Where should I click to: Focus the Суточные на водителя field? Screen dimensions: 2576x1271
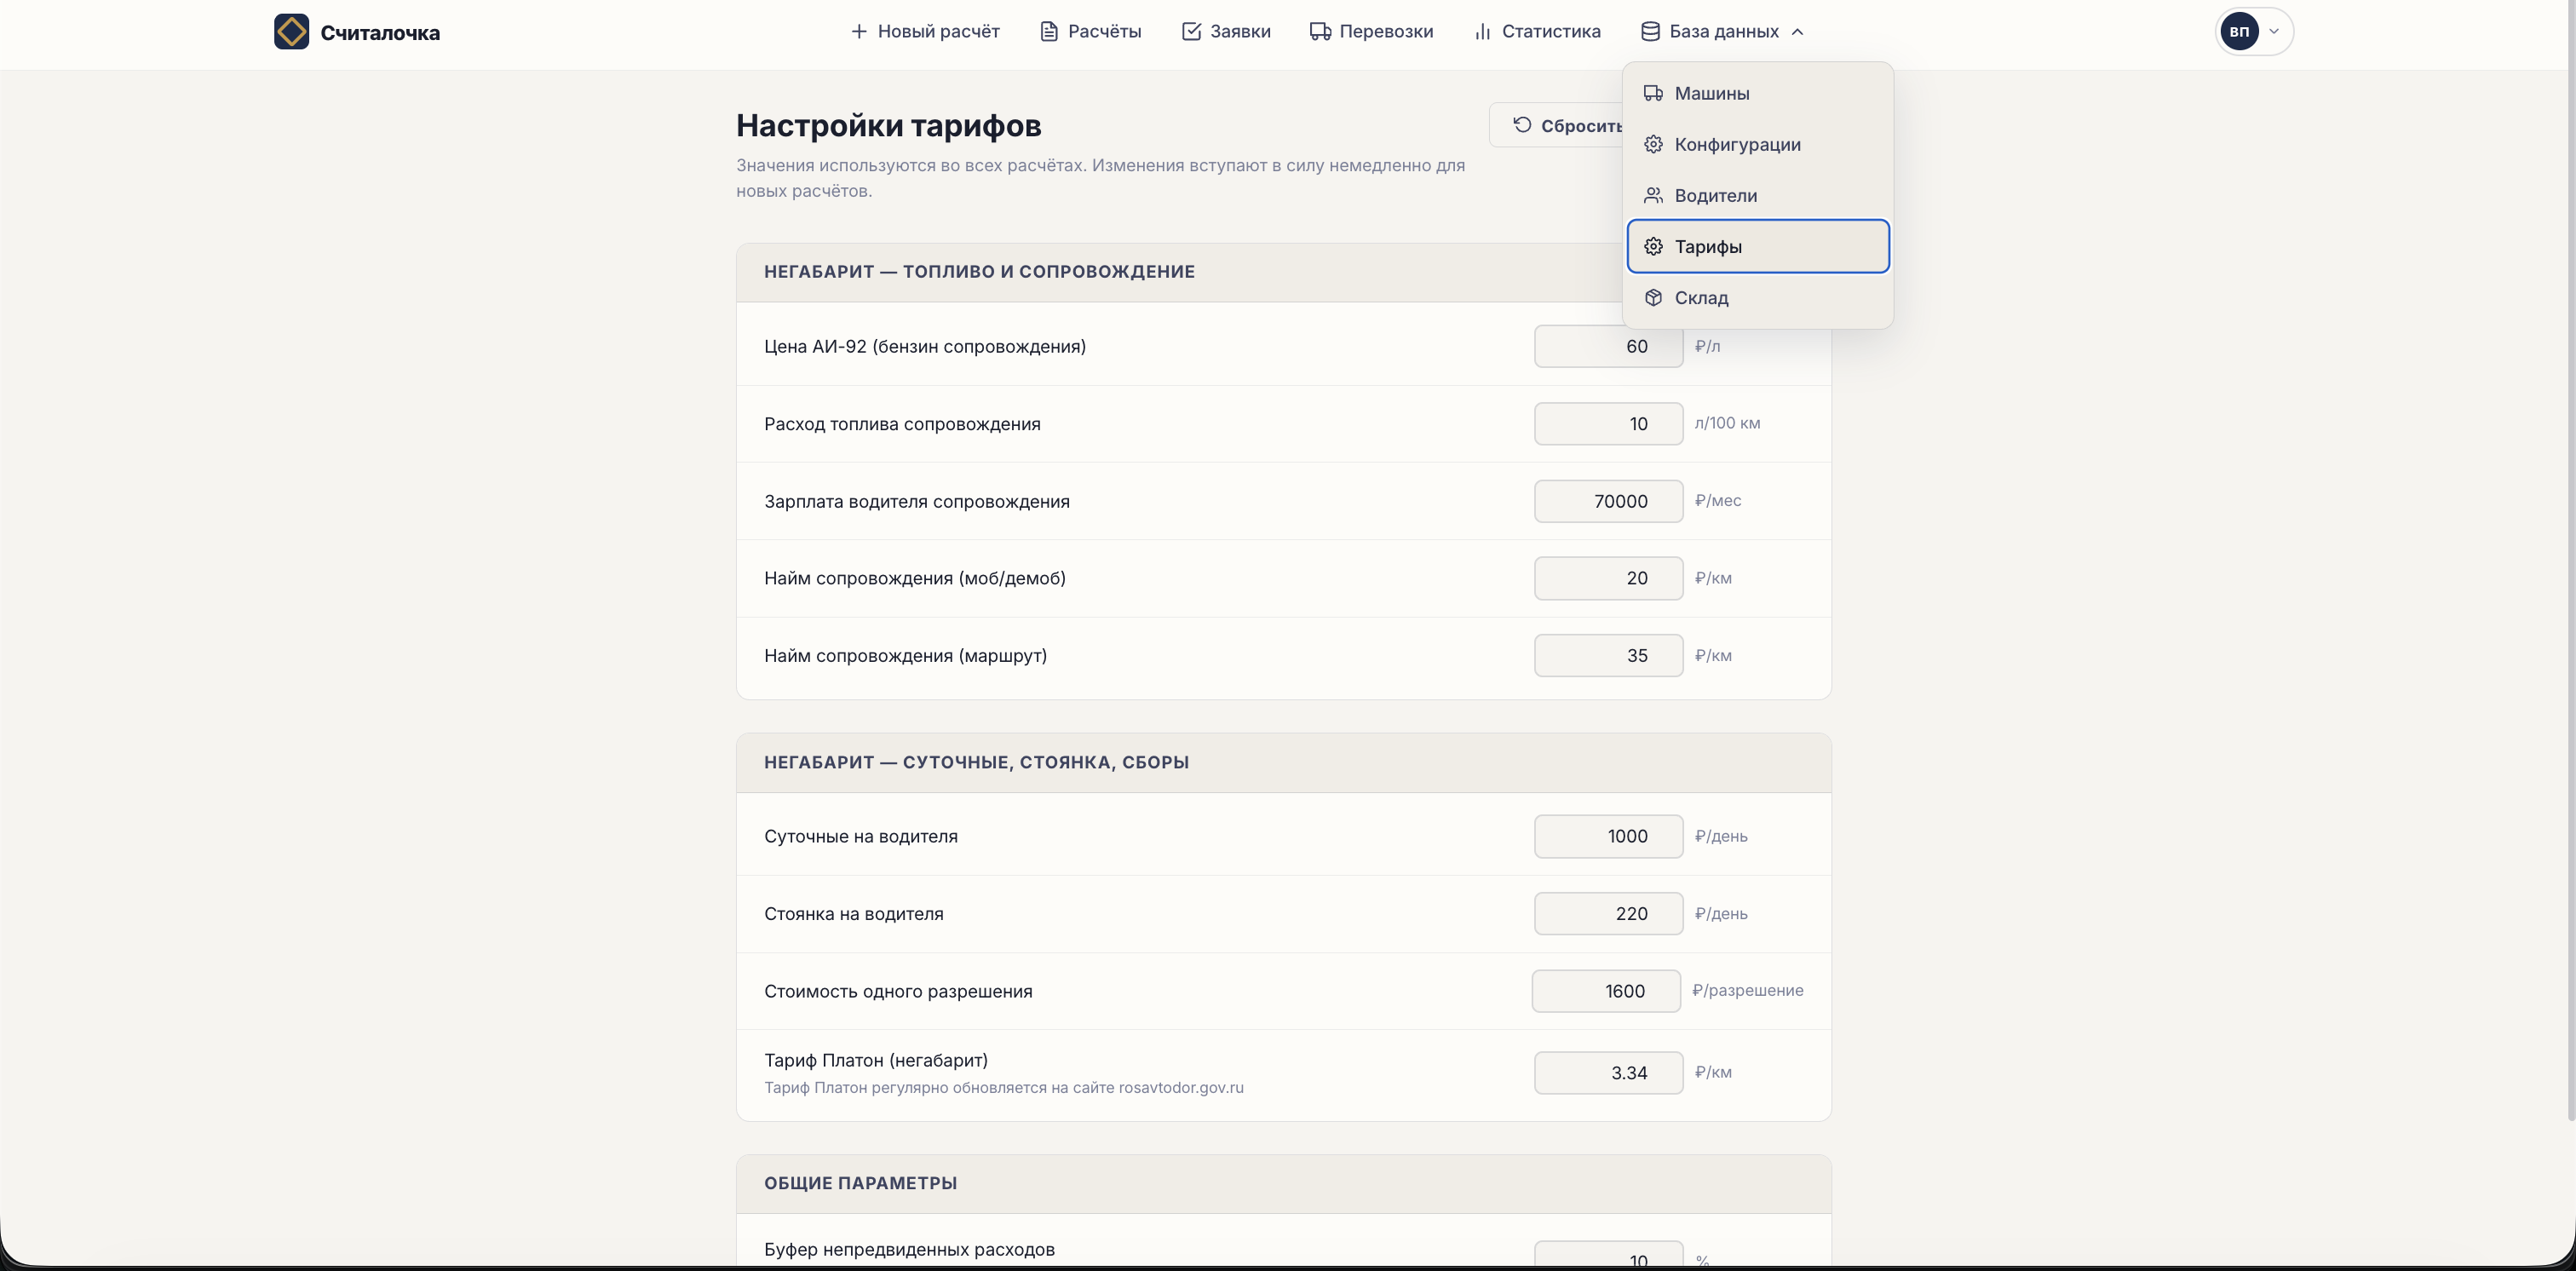pyautogui.click(x=1608, y=836)
